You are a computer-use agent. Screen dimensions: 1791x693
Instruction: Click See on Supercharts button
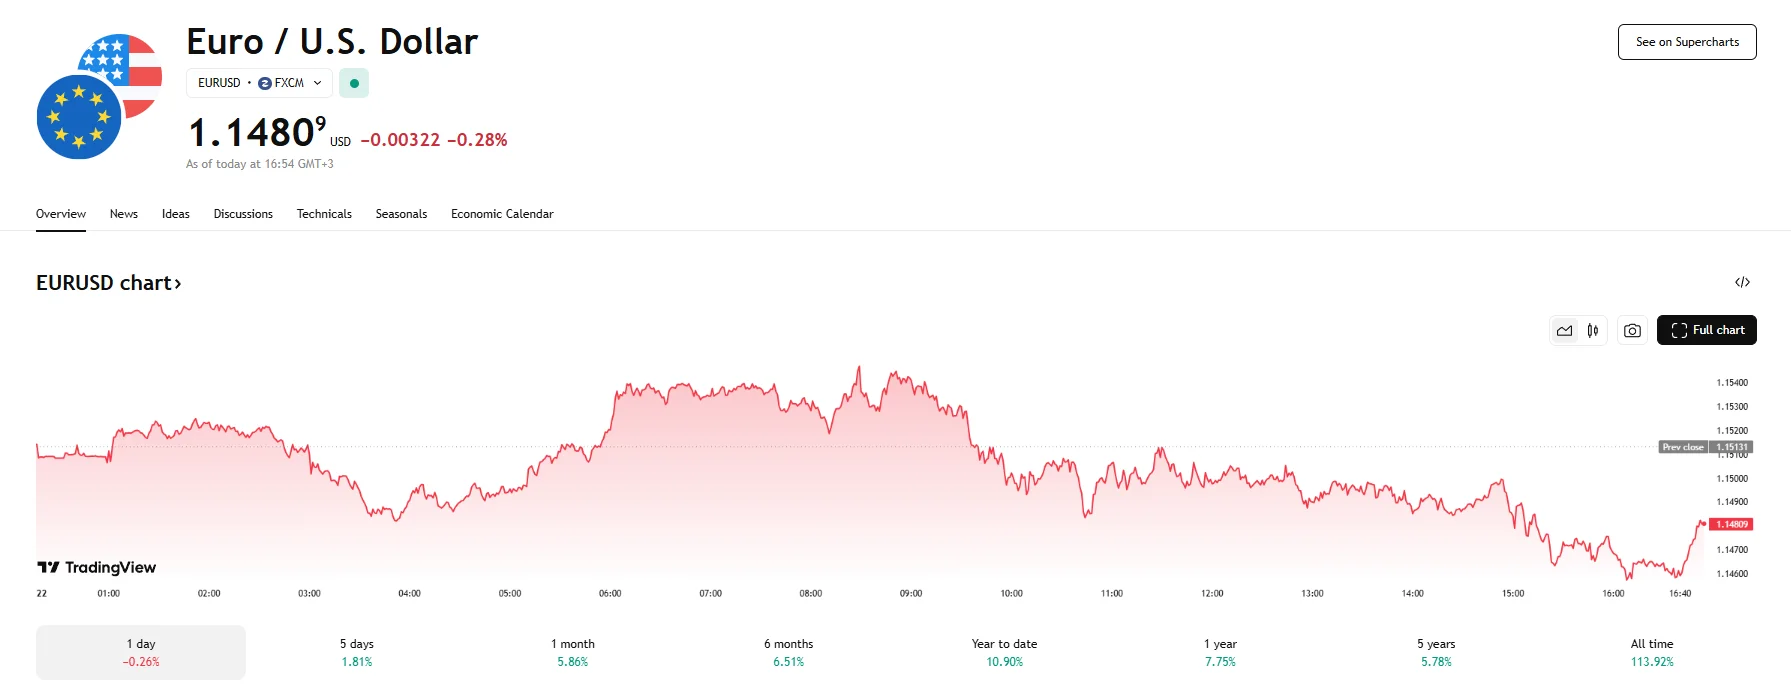point(1687,42)
